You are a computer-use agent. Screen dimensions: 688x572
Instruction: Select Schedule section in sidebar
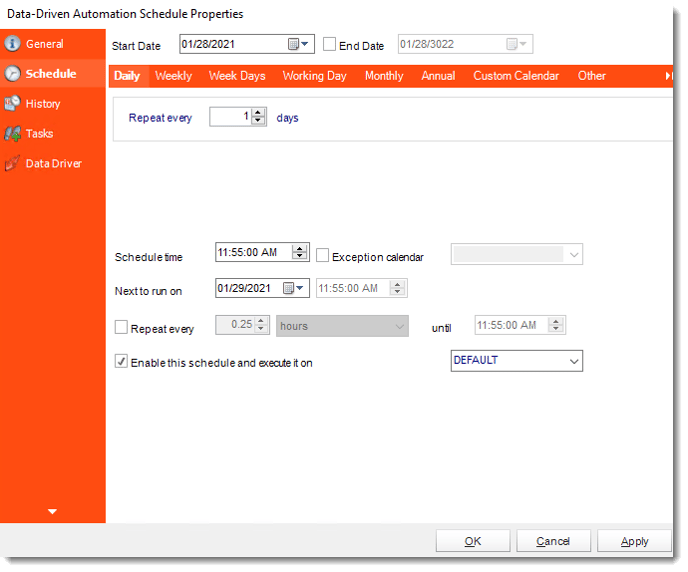pos(51,74)
